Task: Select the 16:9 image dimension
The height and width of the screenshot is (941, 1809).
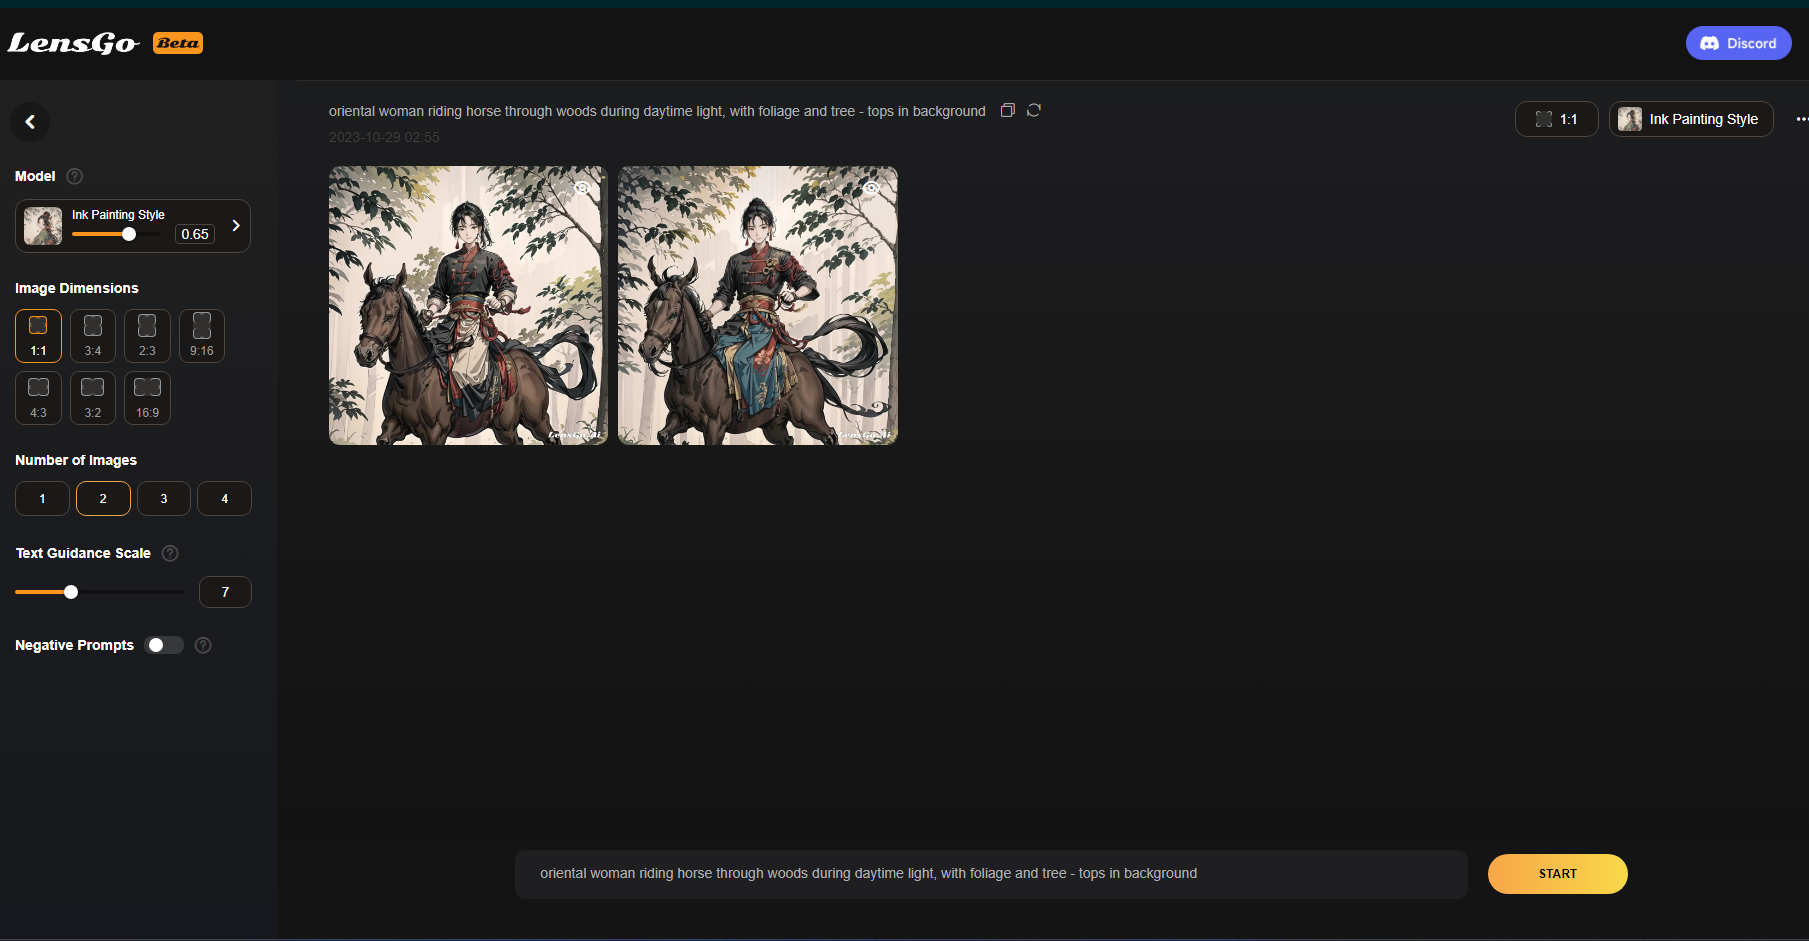Action: 147,398
